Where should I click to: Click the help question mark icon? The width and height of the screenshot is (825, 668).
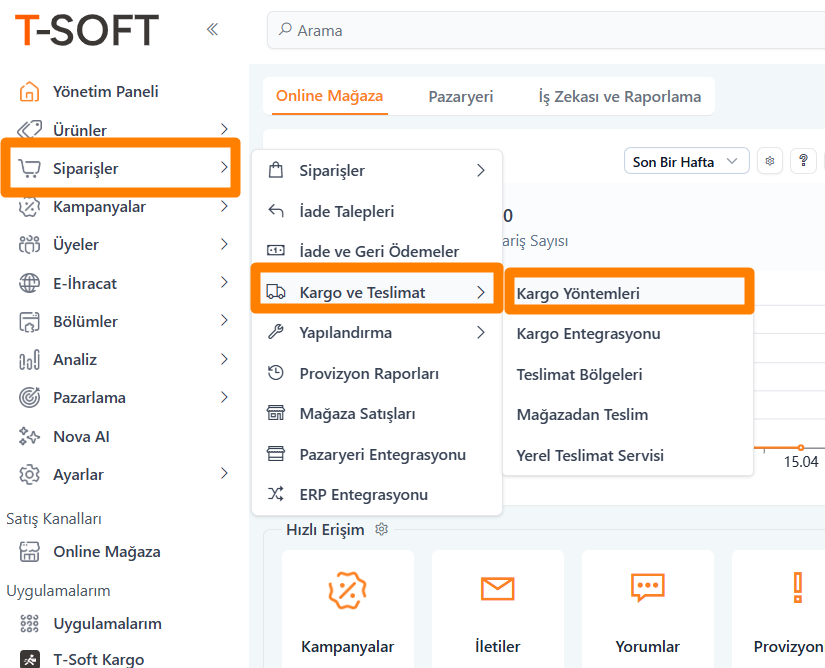click(x=802, y=162)
